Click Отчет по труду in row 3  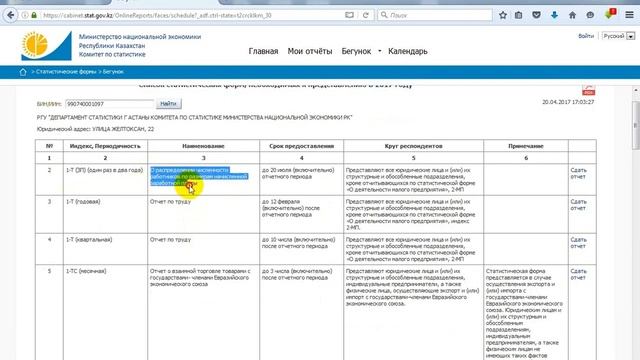[x=170, y=202]
